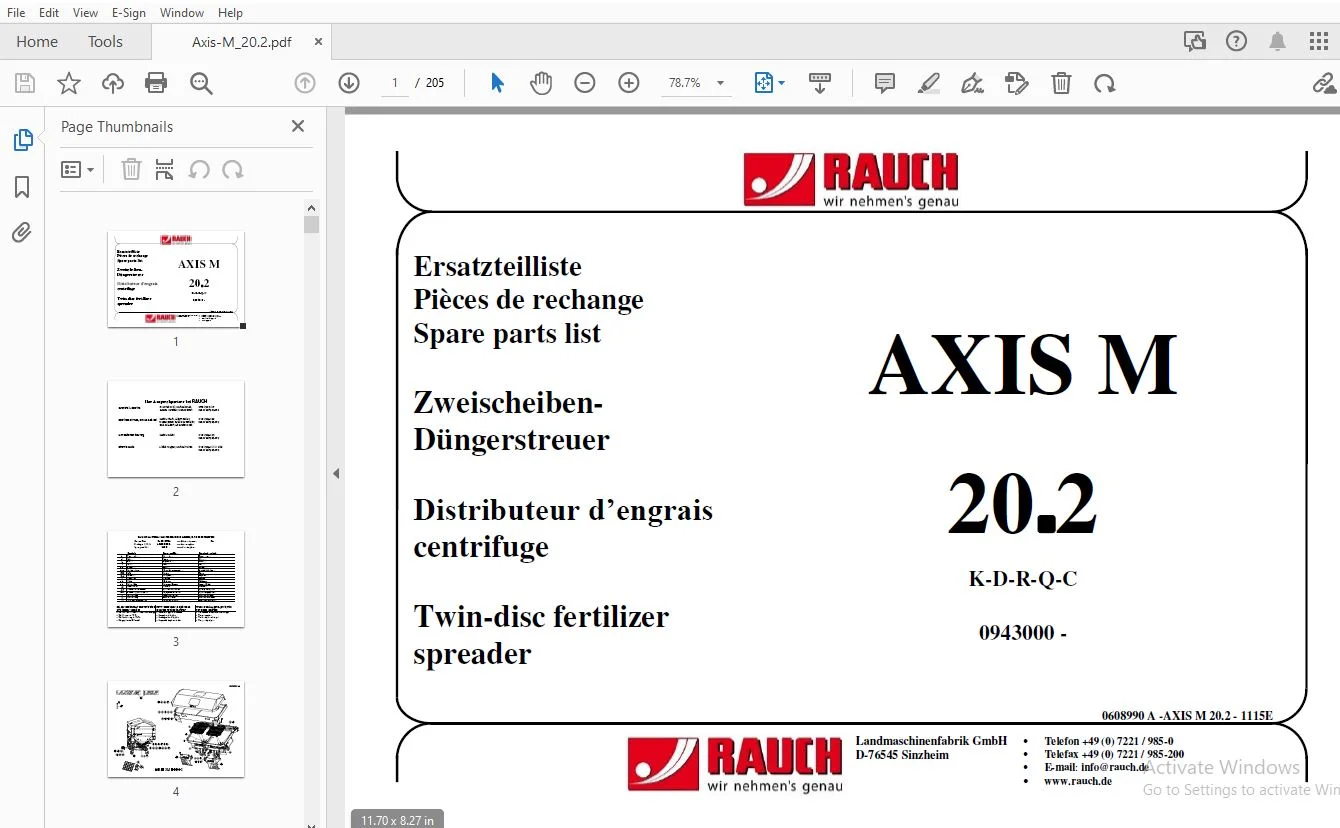The width and height of the screenshot is (1340, 828).
Task: Click the current page number field
Action: [395, 83]
